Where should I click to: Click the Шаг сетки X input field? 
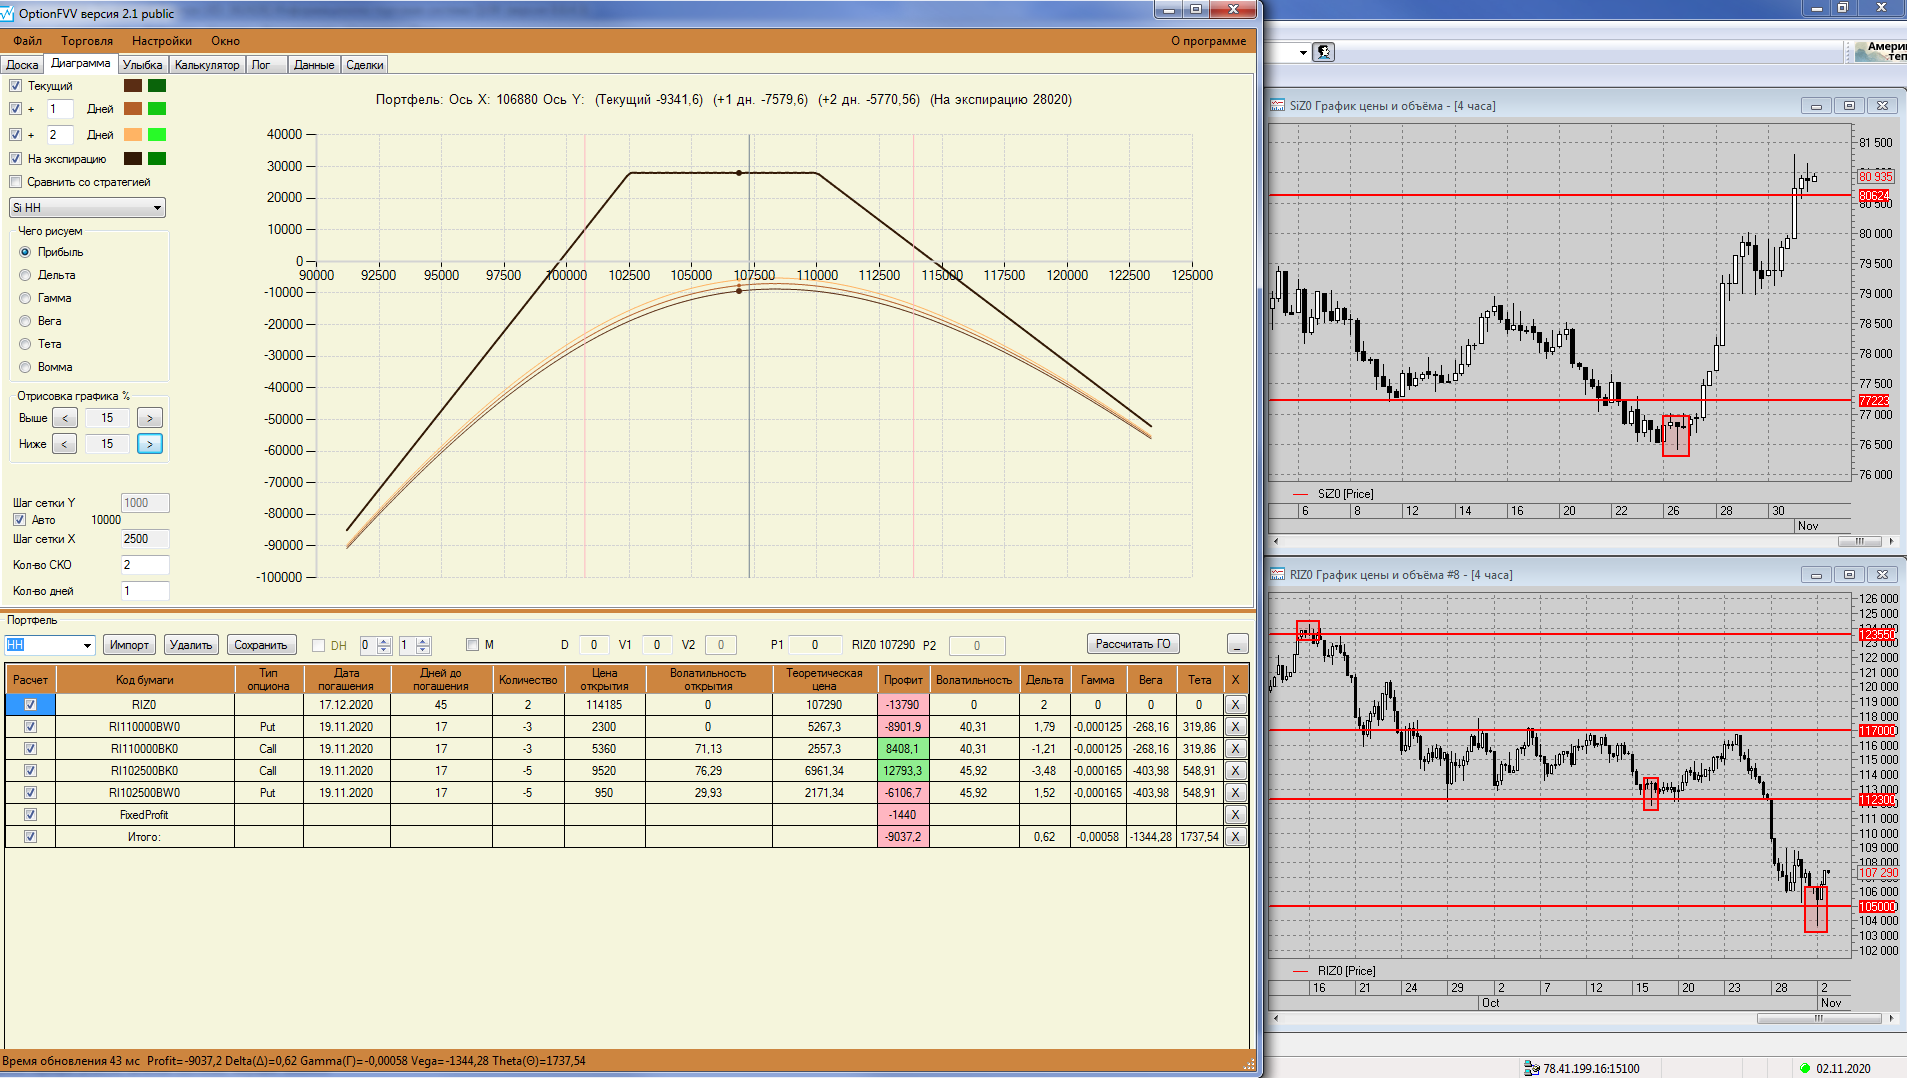point(145,539)
